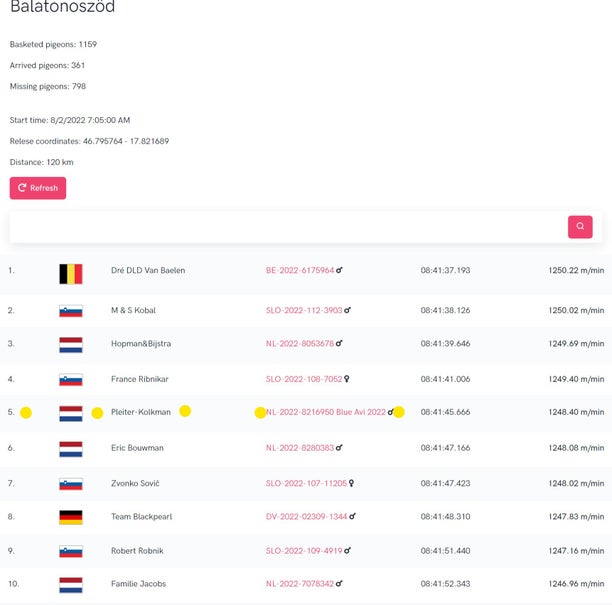The width and height of the screenshot is (612, 605).
Task: Open the SLO-2022-108-7052 pigeon link
Action: [x=304, y=379]
